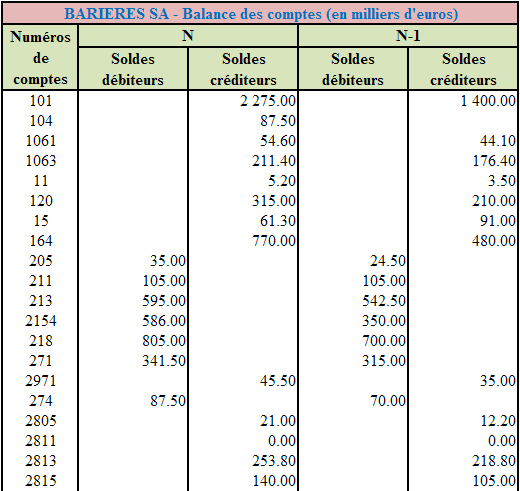
Task: Select the N column header
Action: 188,35
